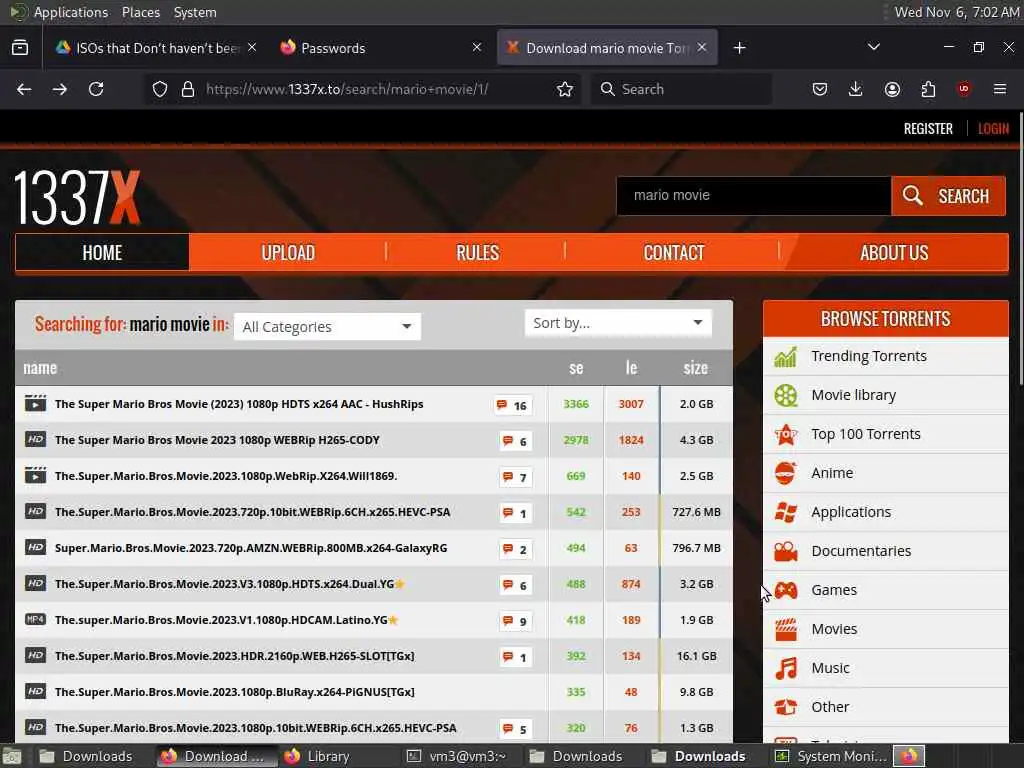The height and width of the screenshot is (768, 1024).
Task: Open the BluRay.x264-PiGNUS[TGx] torrent link
Action: click(x=234, y=692)
